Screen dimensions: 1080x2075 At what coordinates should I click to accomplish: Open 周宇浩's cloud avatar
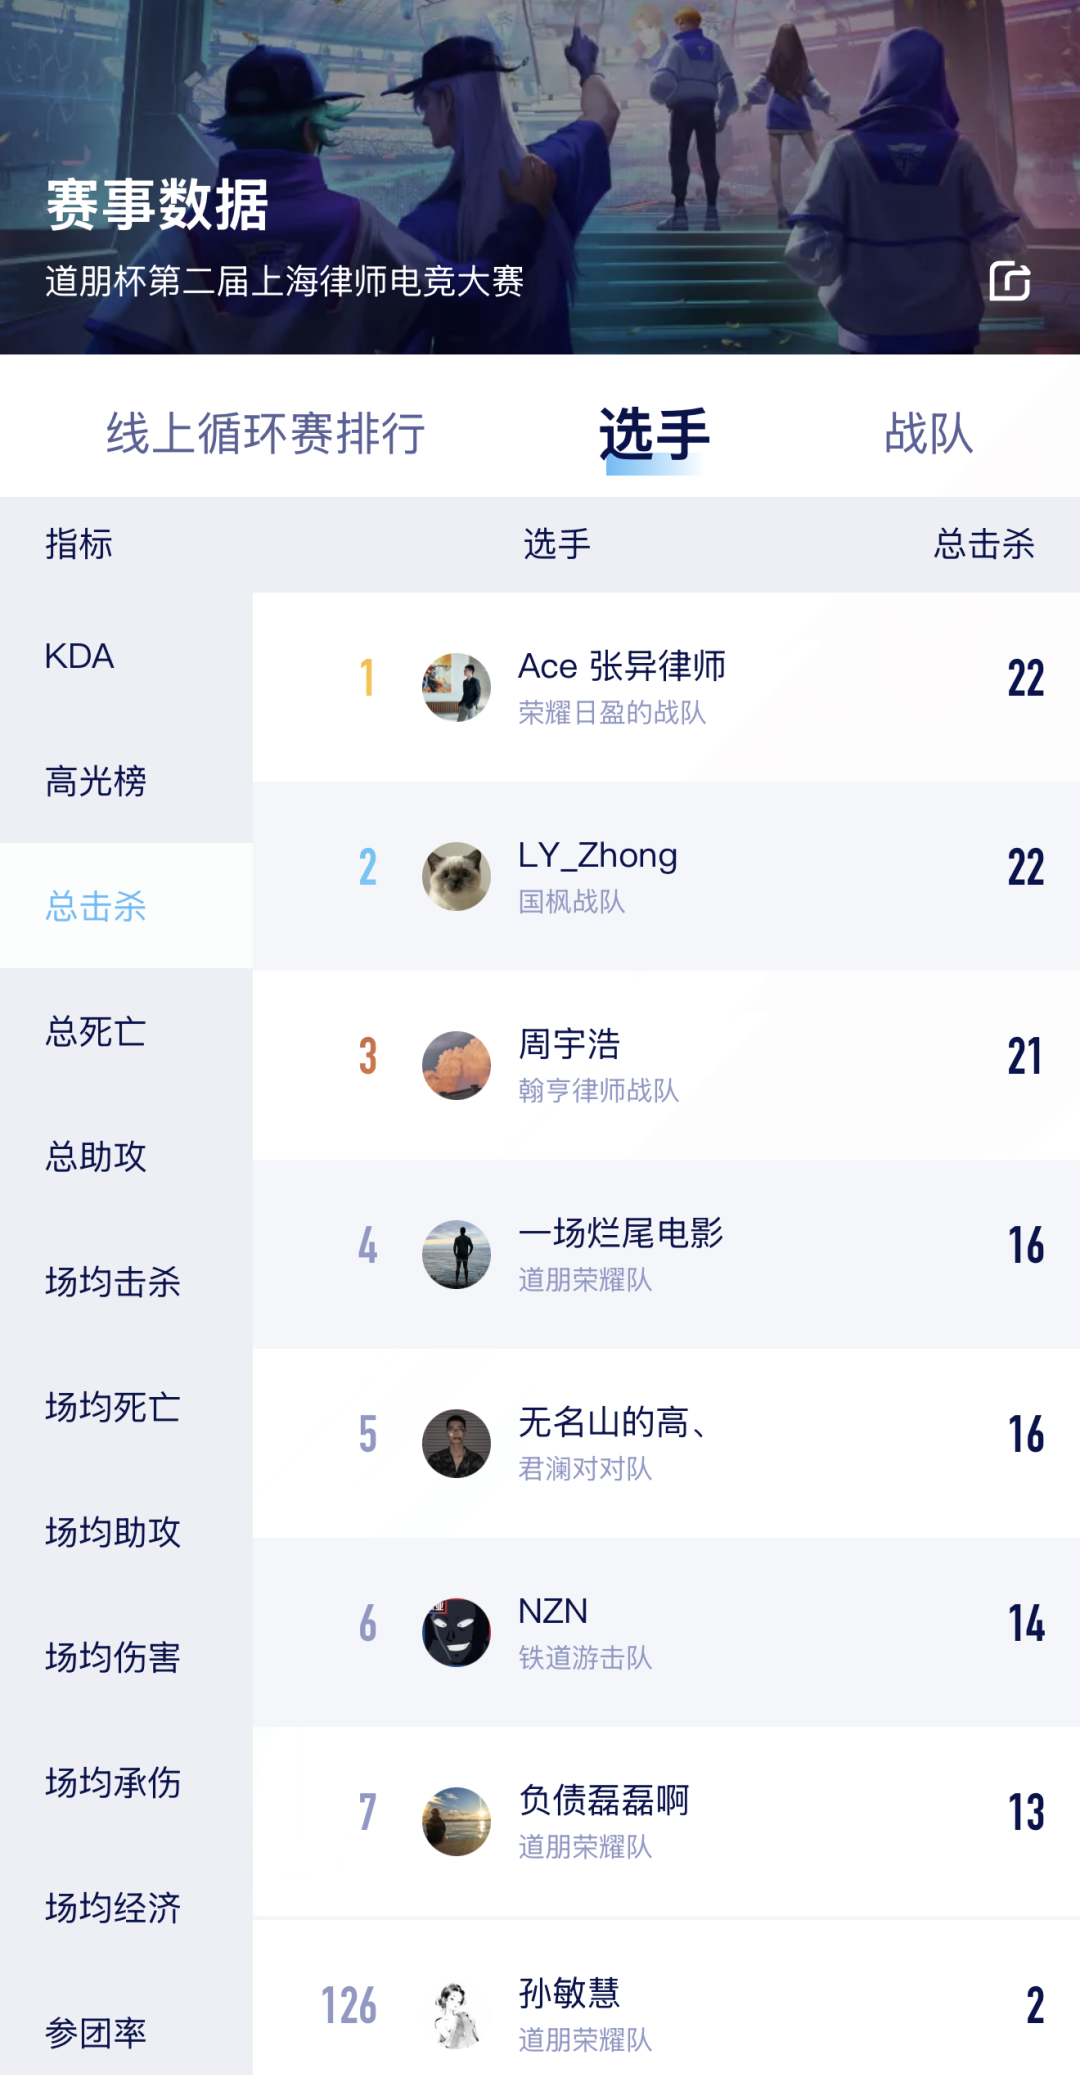(456, 1065)
